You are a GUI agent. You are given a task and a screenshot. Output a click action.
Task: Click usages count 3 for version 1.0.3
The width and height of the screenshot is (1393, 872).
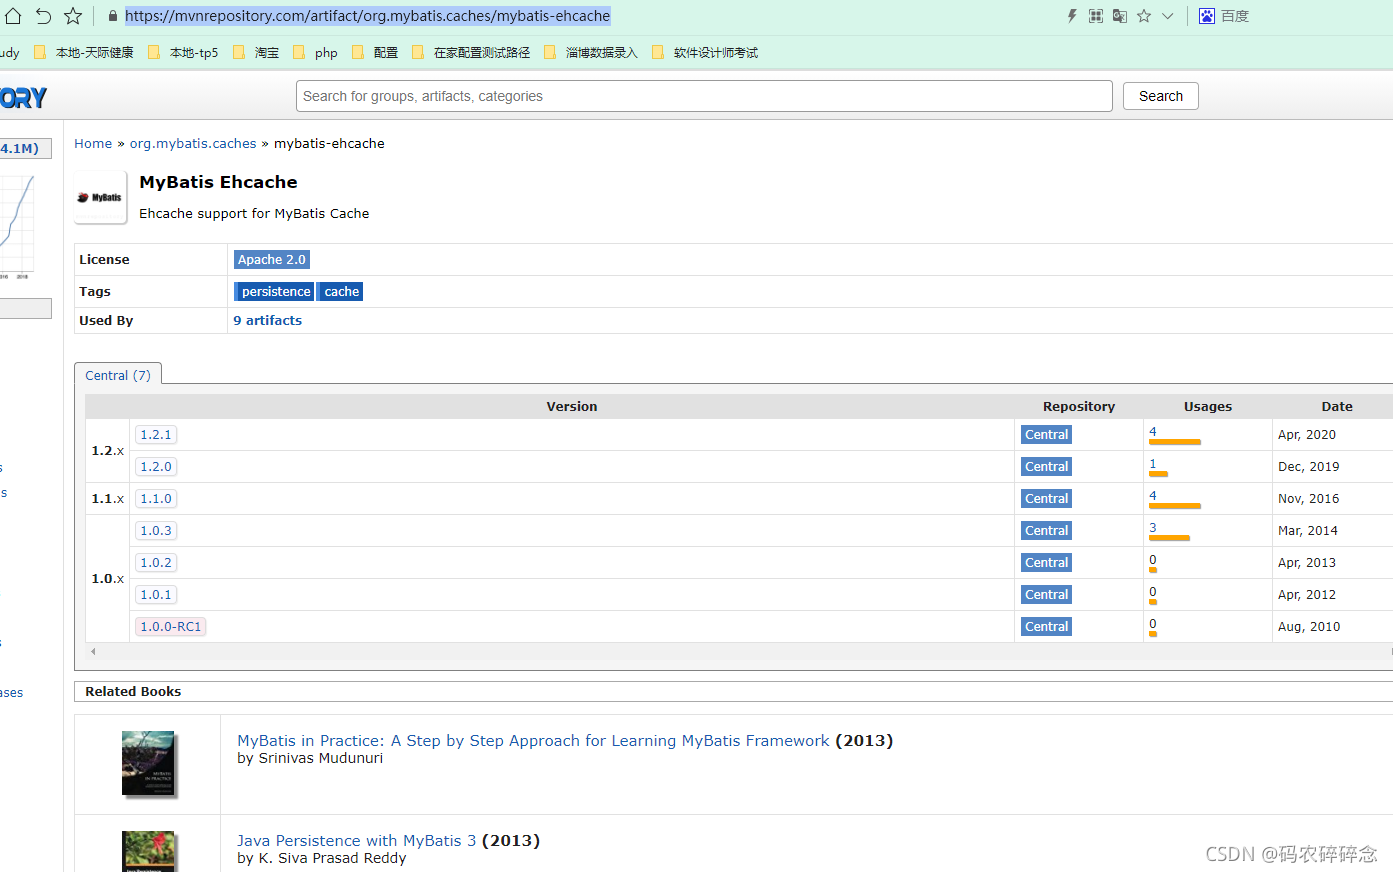coord(1153,528)
